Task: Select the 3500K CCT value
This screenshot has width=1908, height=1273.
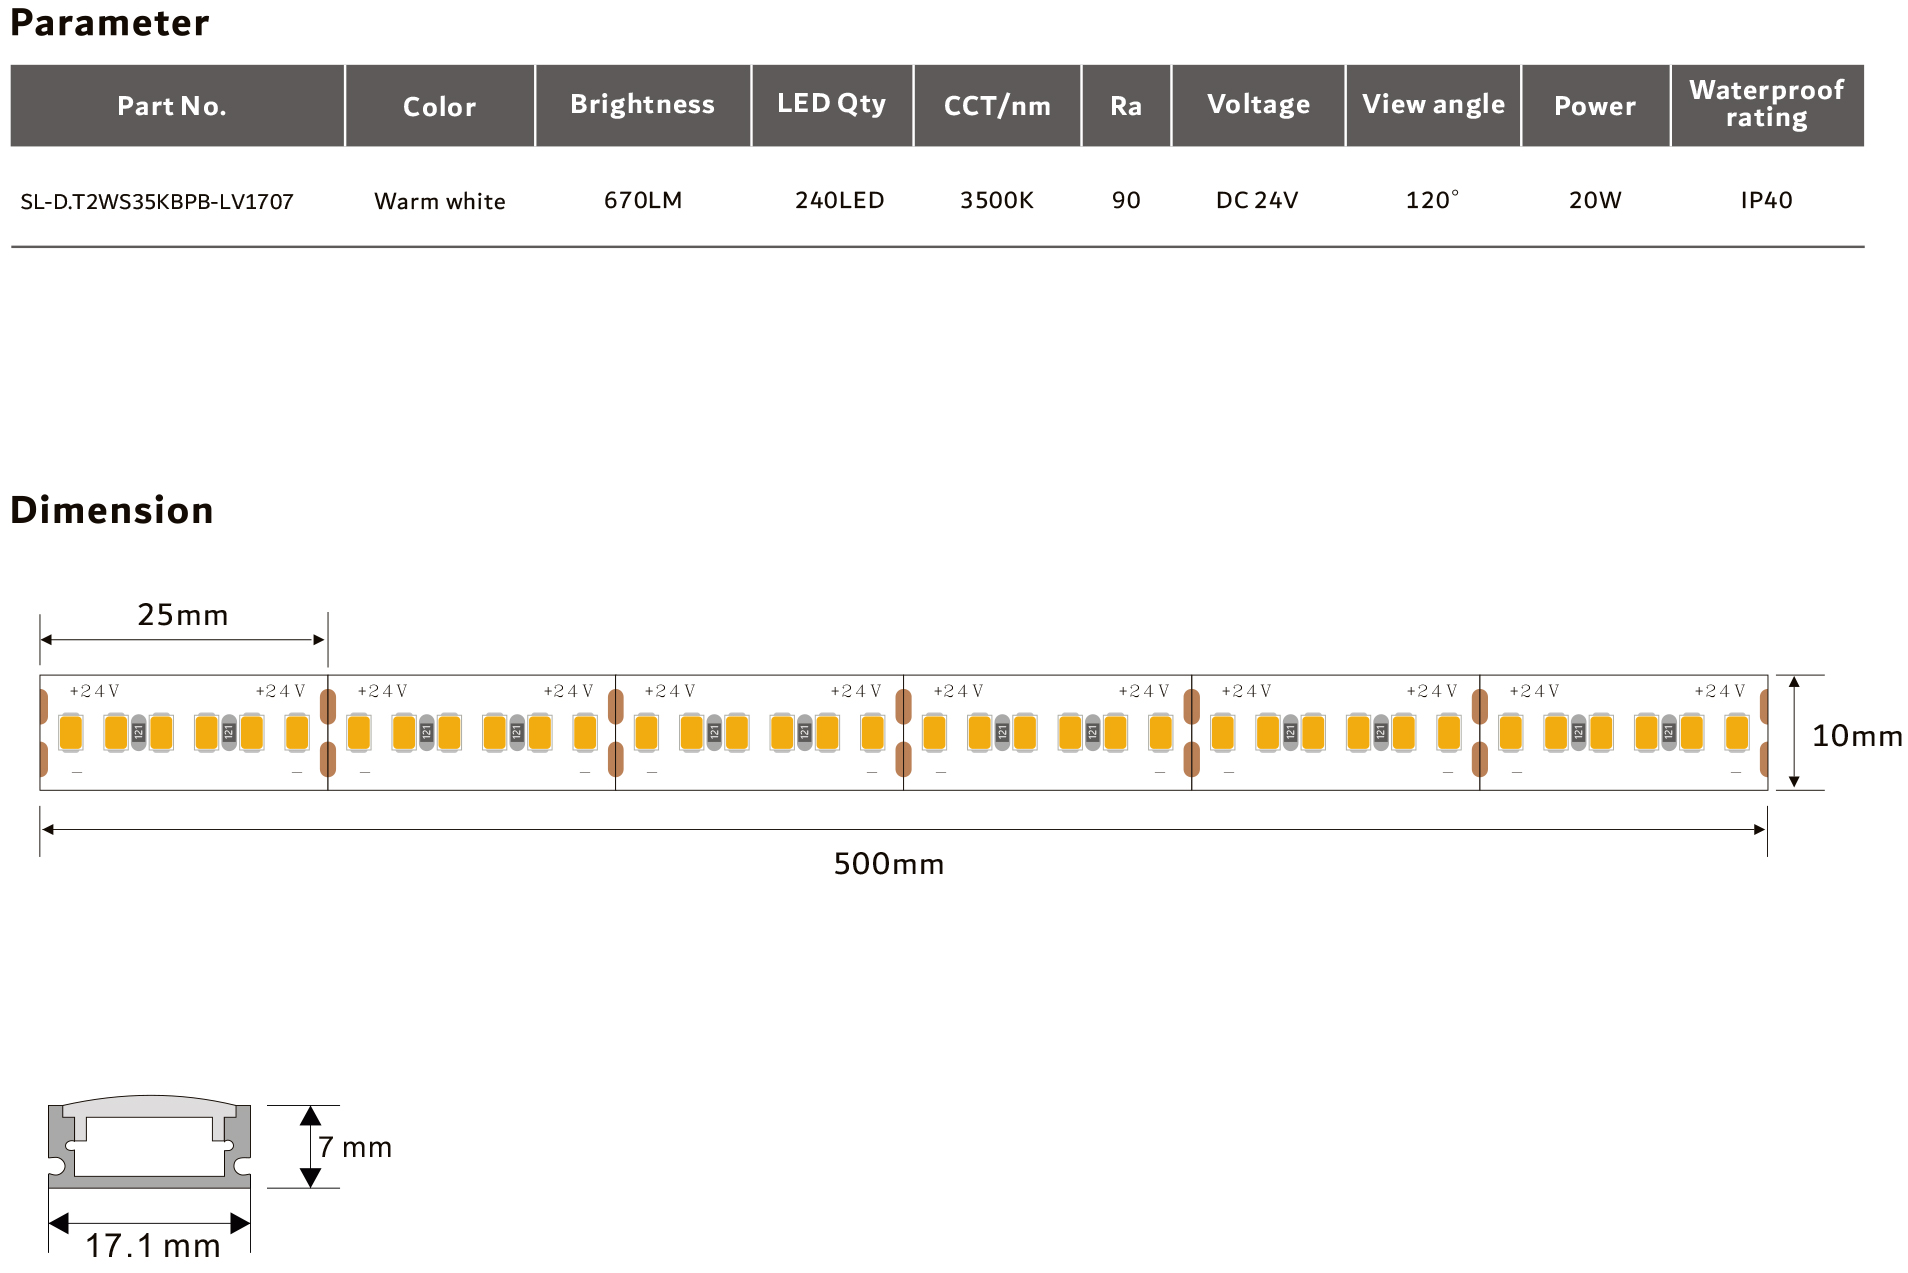Action: tap(997, 200)
